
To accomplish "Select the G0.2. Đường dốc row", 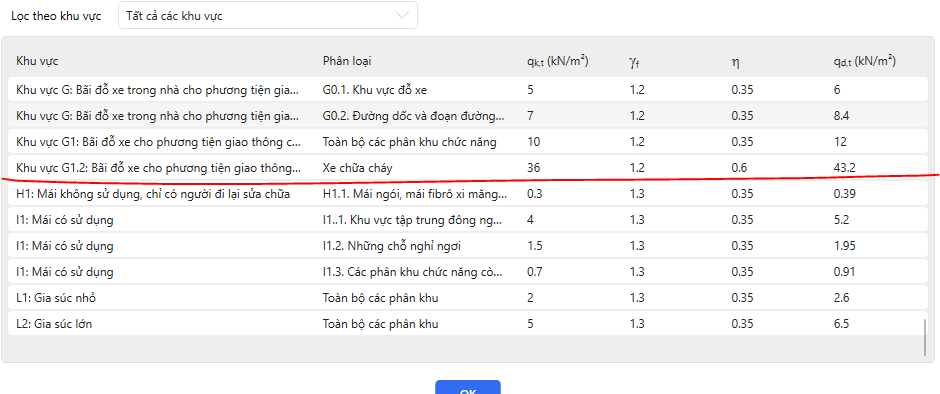I will click(x=468, y=116).
